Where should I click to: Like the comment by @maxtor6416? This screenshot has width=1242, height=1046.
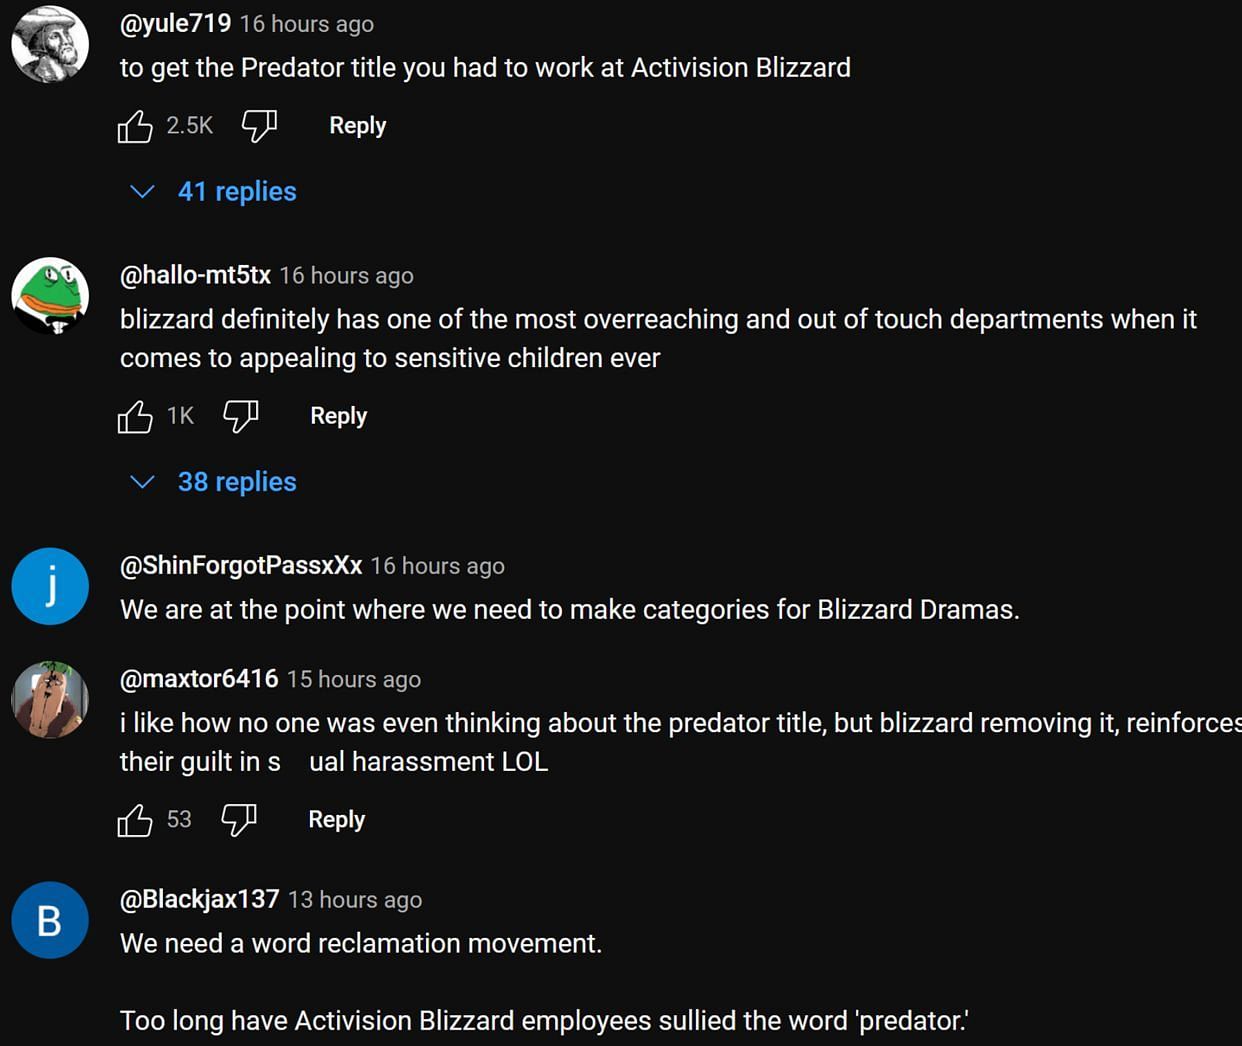(x=135, y=820)
